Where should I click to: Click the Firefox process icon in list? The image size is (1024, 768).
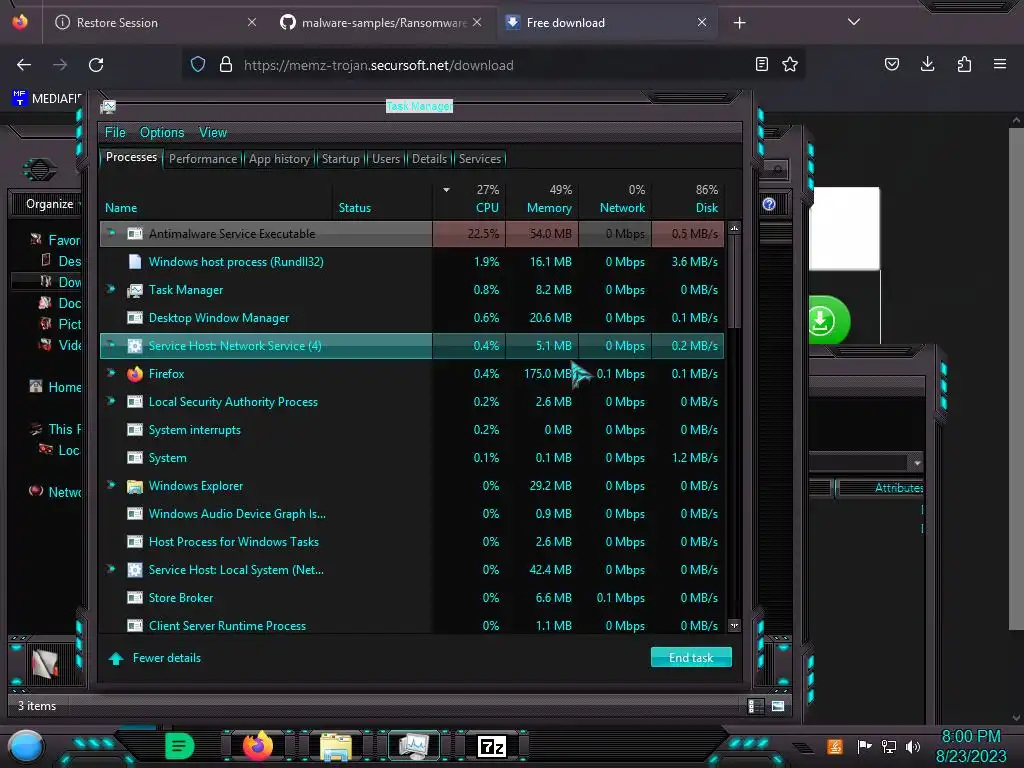click(135, 374)
